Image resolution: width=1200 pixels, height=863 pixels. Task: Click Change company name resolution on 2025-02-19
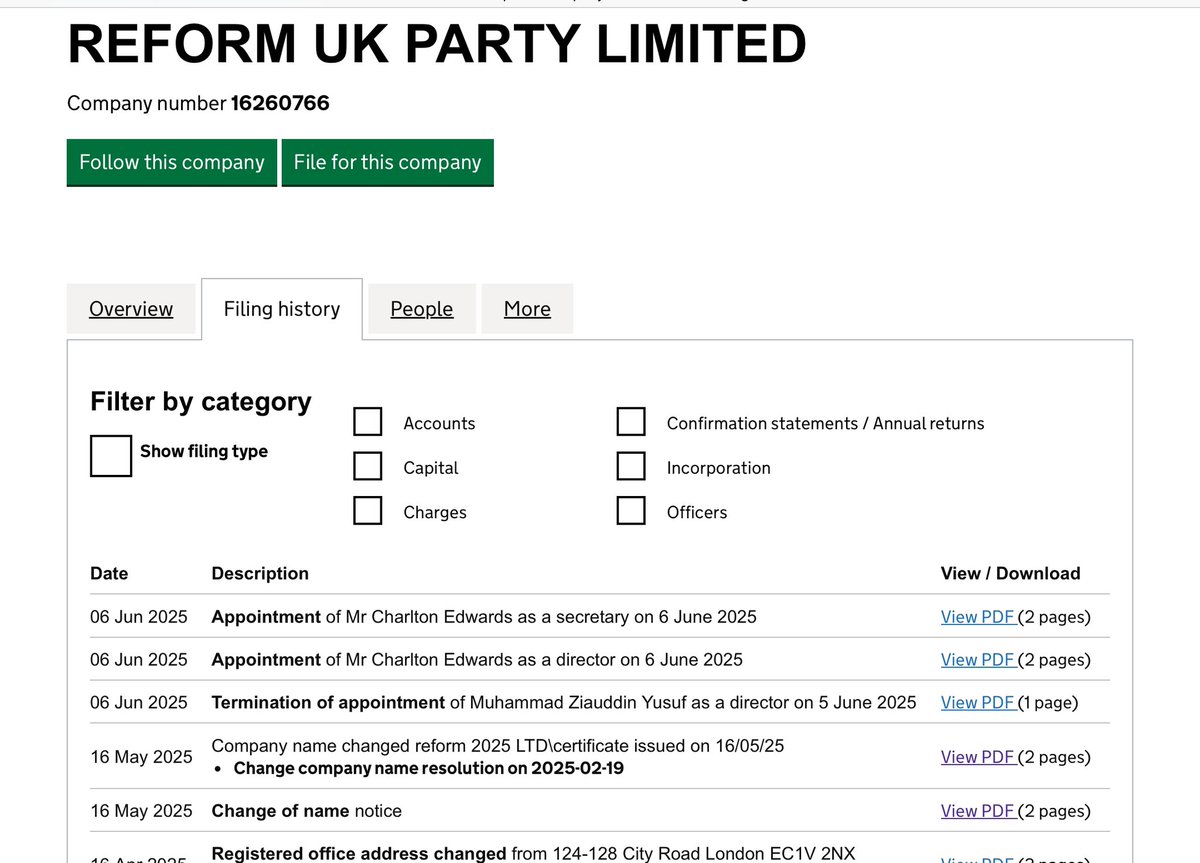click(429, 768)
